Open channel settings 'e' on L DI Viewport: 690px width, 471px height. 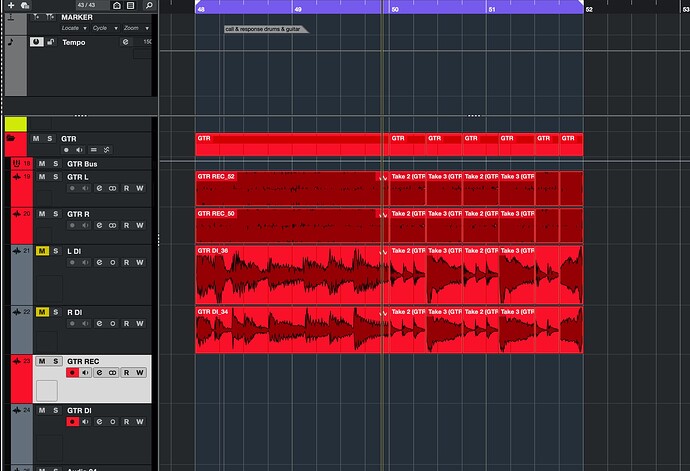pos(99,262)
